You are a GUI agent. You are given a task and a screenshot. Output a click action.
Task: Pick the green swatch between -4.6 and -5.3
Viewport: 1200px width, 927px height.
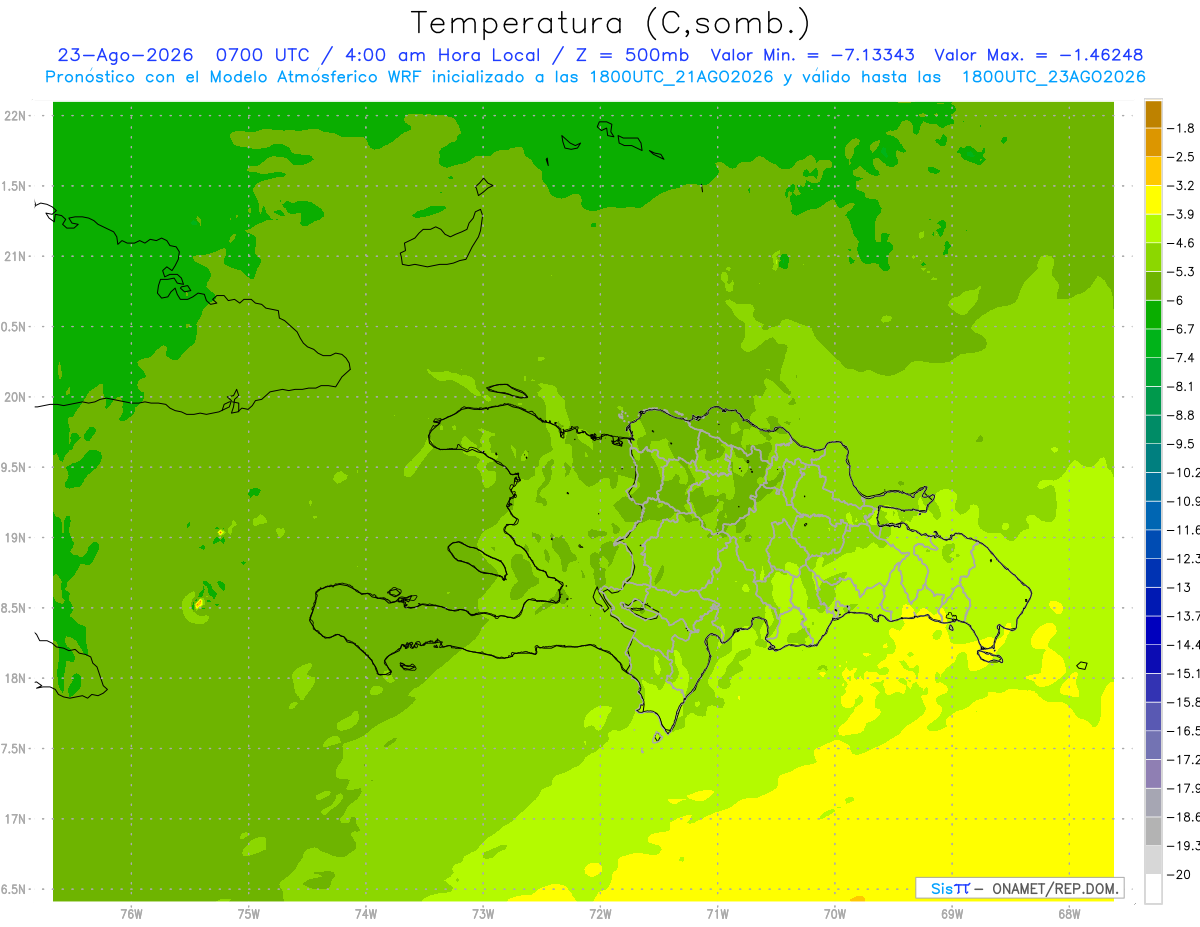pos(1153,258)
